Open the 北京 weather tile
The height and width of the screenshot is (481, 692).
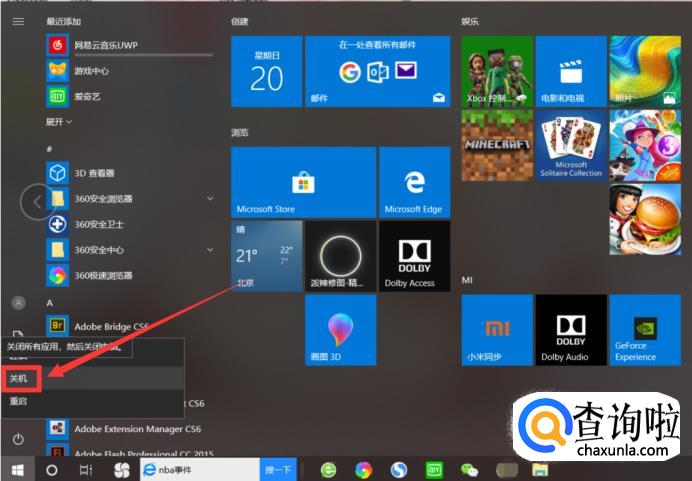click(x=267, y=256)
